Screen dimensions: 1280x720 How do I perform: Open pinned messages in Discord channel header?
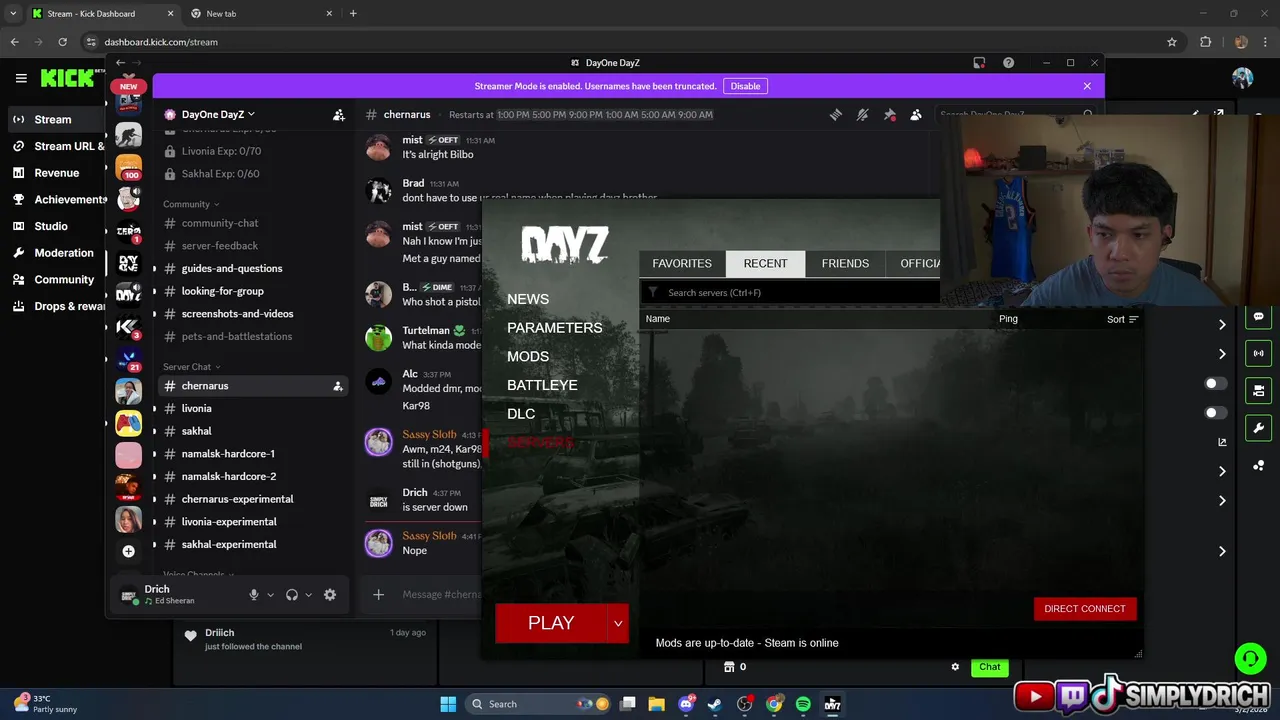890,115
